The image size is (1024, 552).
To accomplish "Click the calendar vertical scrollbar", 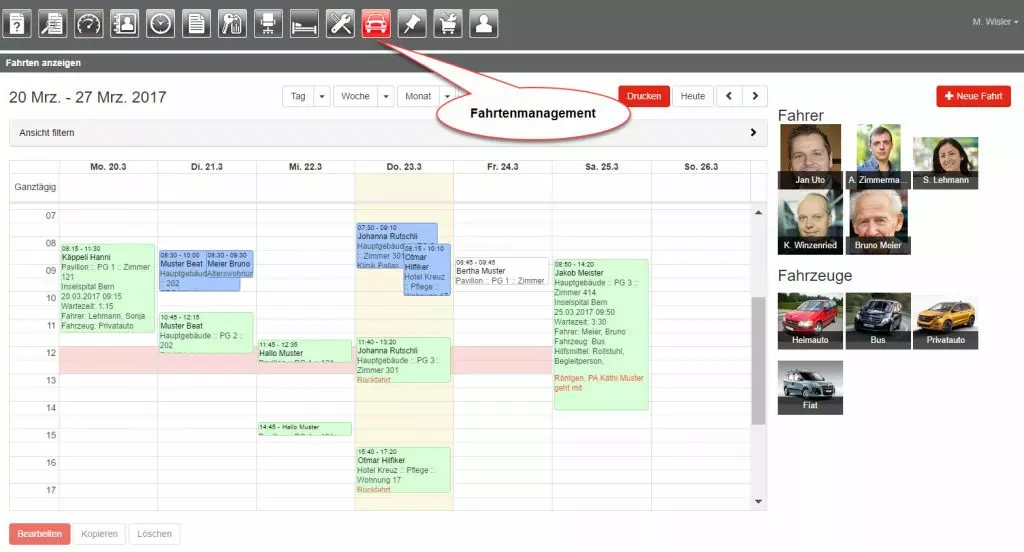I will 758,360.
